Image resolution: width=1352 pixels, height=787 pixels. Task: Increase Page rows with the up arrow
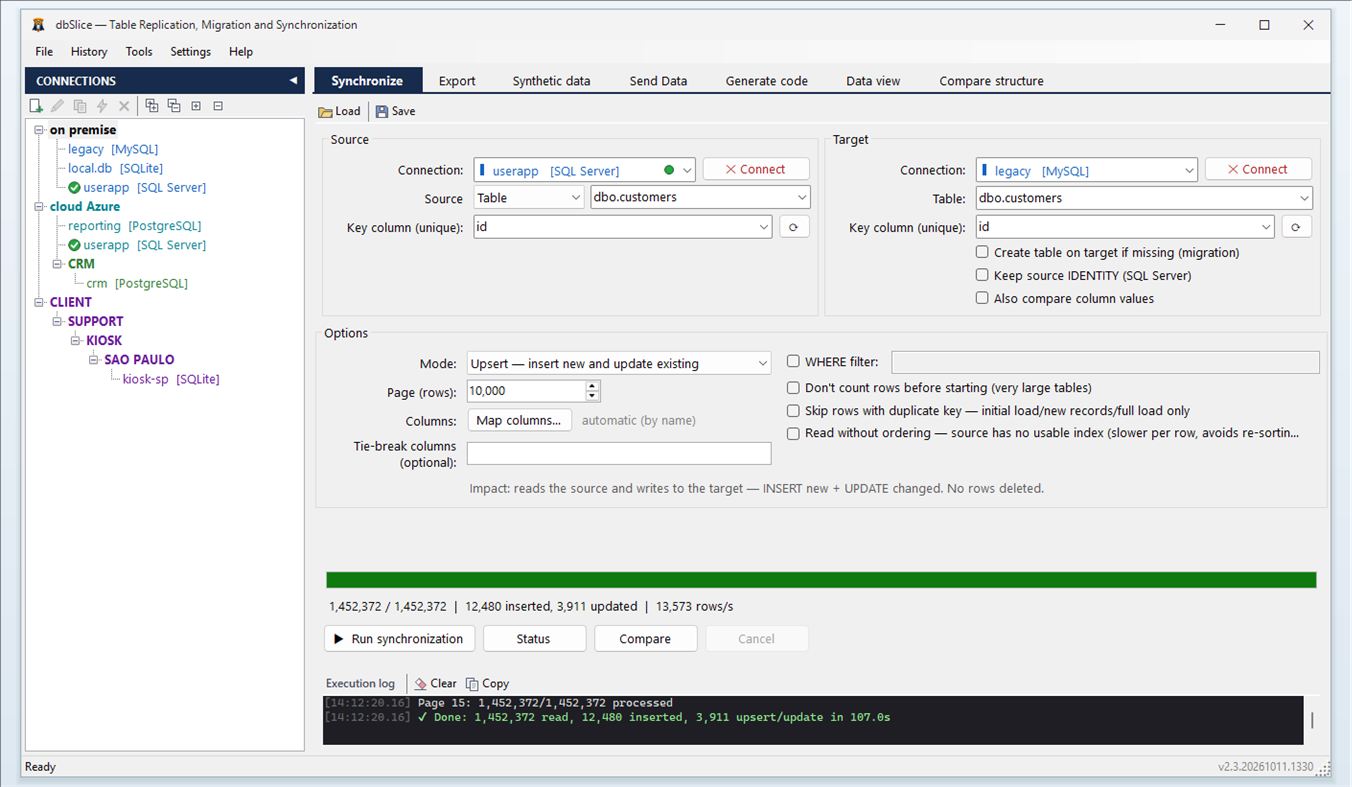(x=593, y=385)
